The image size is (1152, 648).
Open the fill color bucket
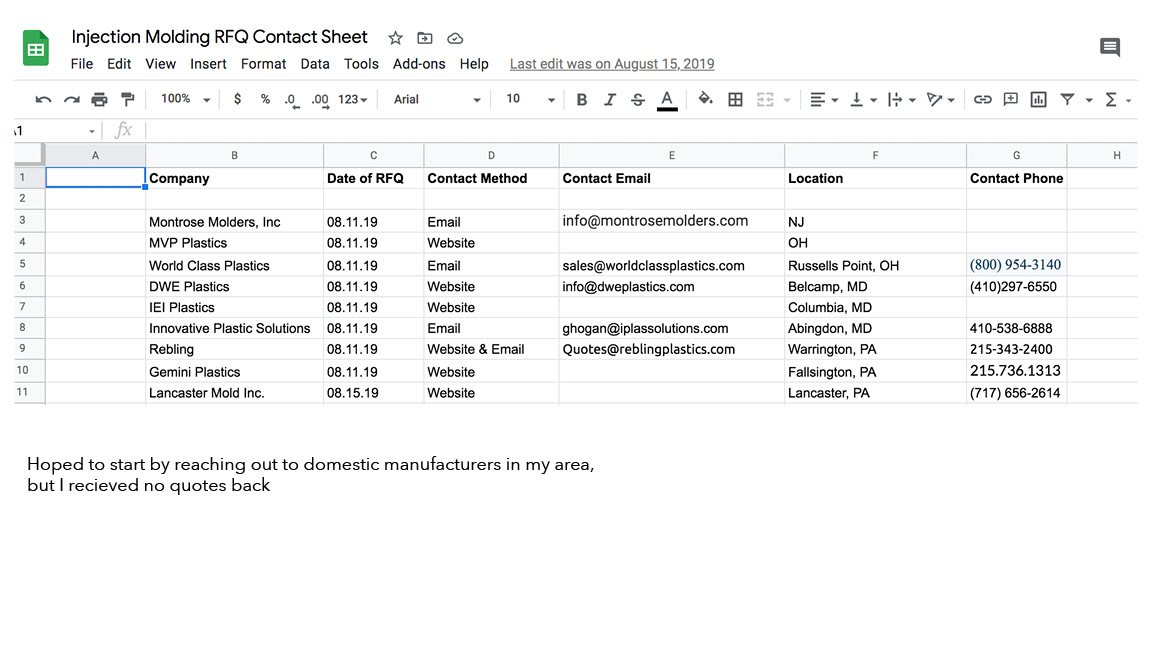(x=705, y=98)
